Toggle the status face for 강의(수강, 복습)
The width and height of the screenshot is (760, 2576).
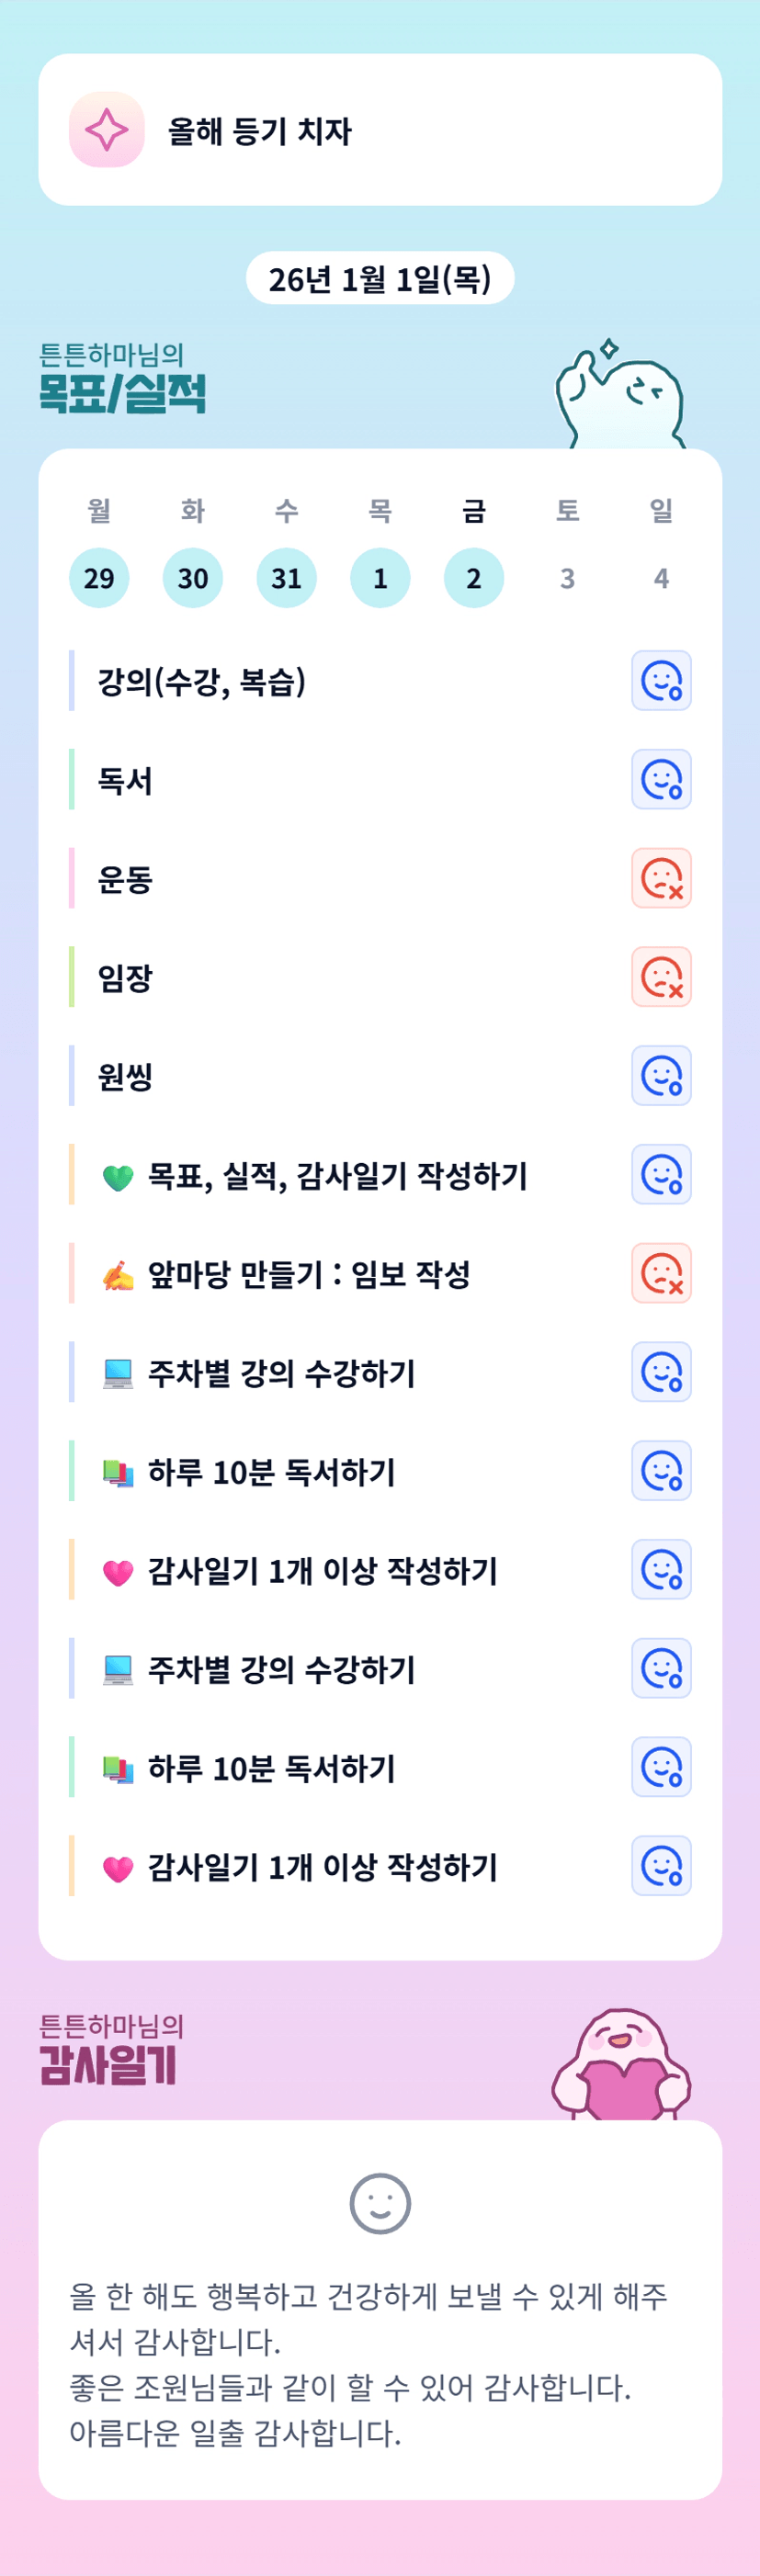tap(661, 681)
